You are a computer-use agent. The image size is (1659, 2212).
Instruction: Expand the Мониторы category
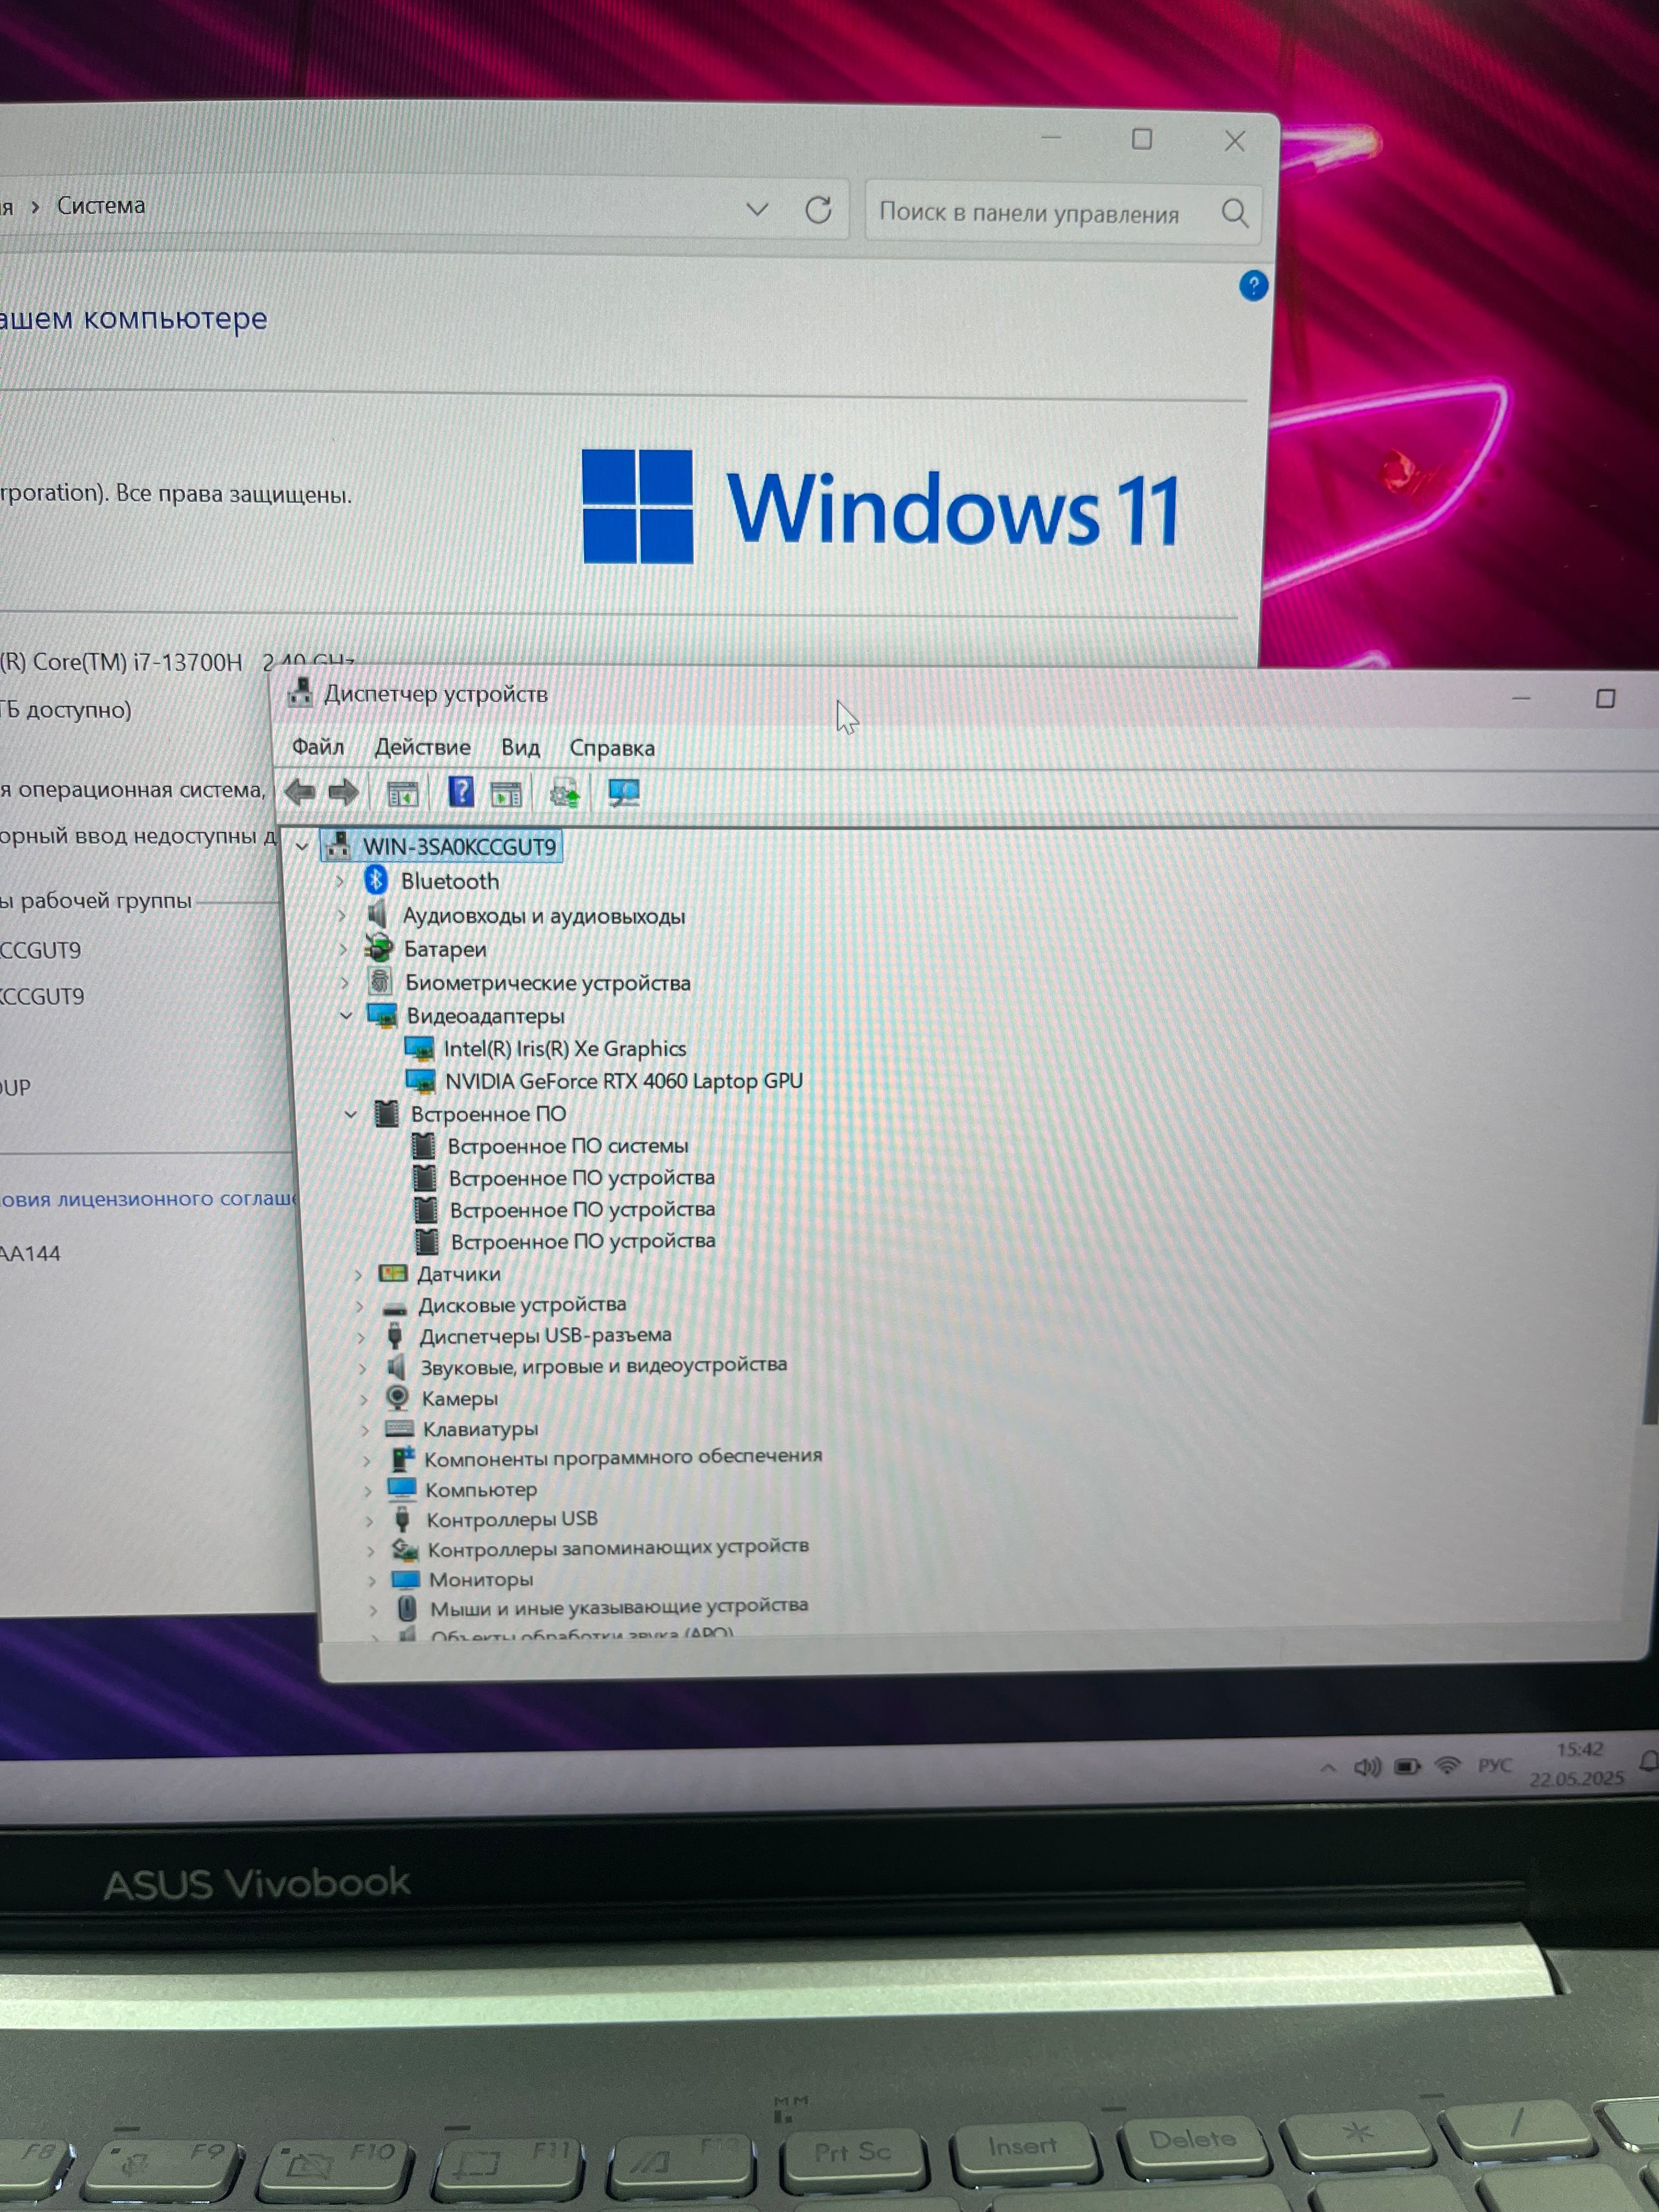click(x=372, y=1580)
